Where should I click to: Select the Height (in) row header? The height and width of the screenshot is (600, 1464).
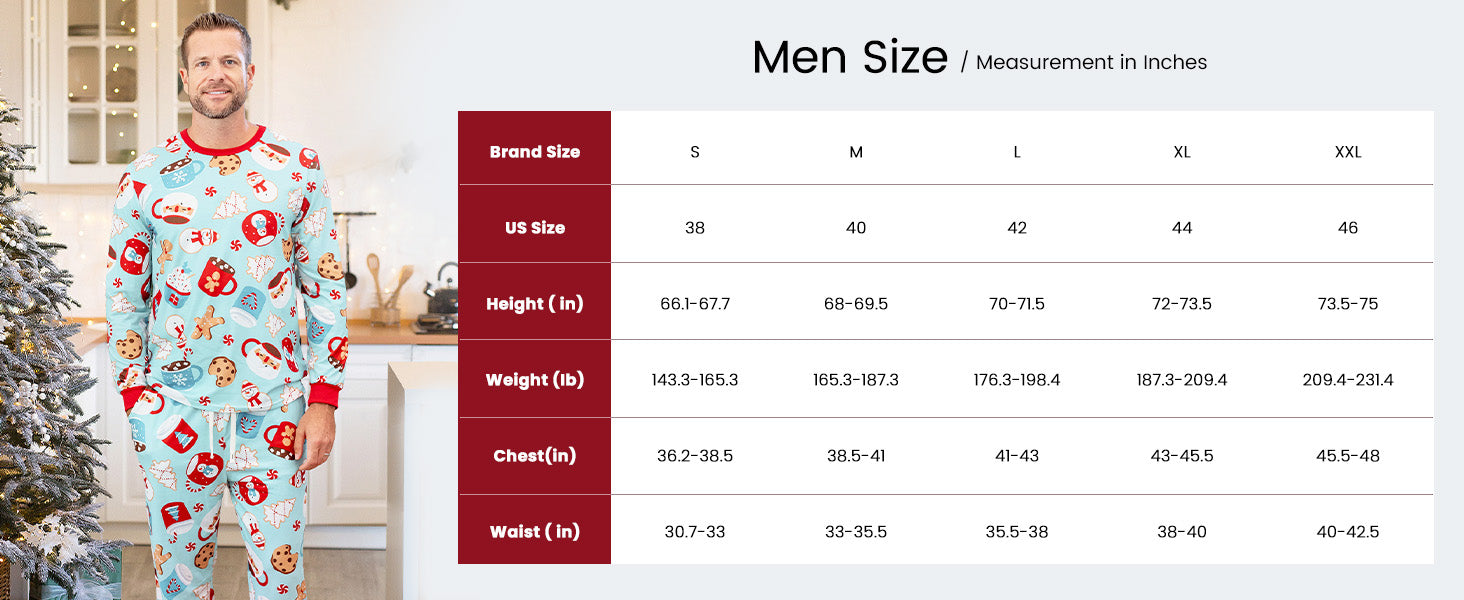coord(535,304)
